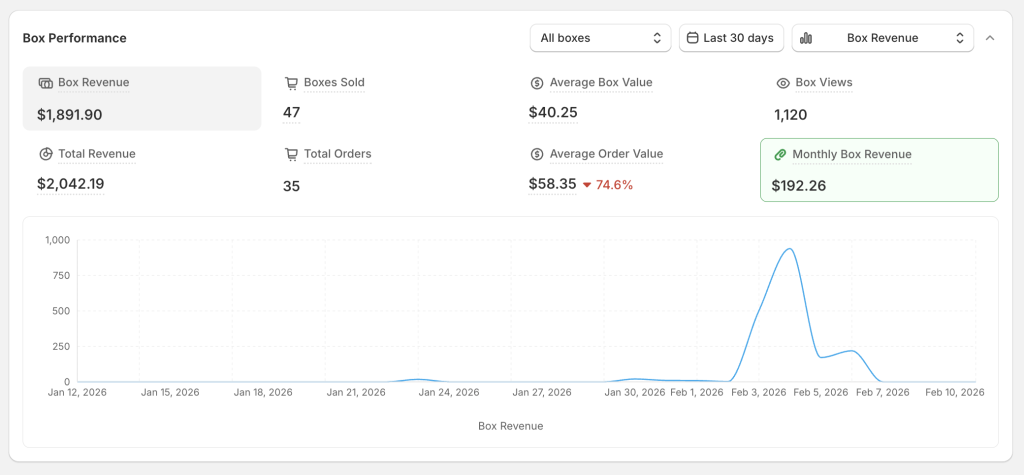
Task: Collapse the Box Performance panel
Action: 990,38
